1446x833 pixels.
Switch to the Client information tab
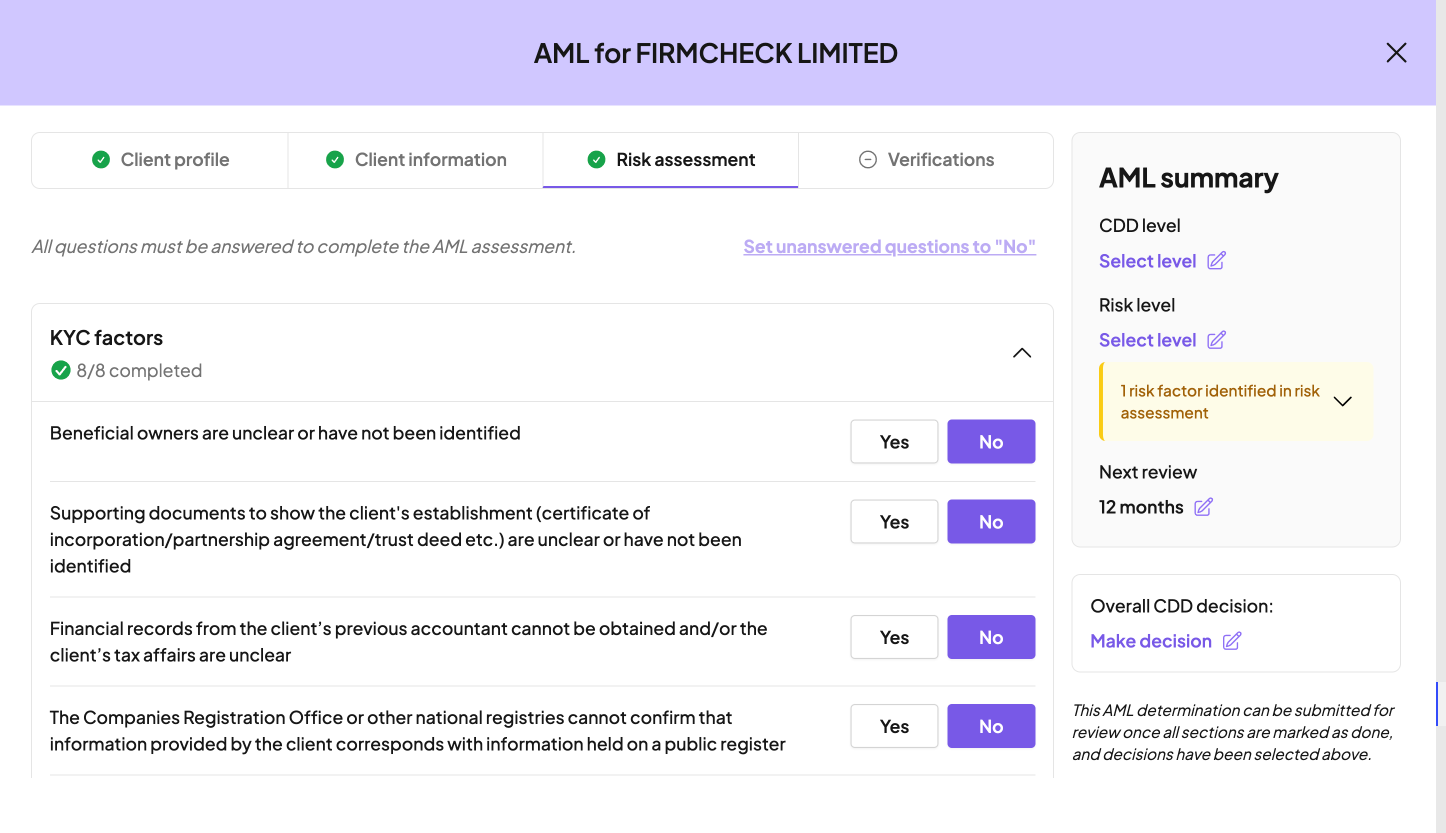(x=416, y=160)
